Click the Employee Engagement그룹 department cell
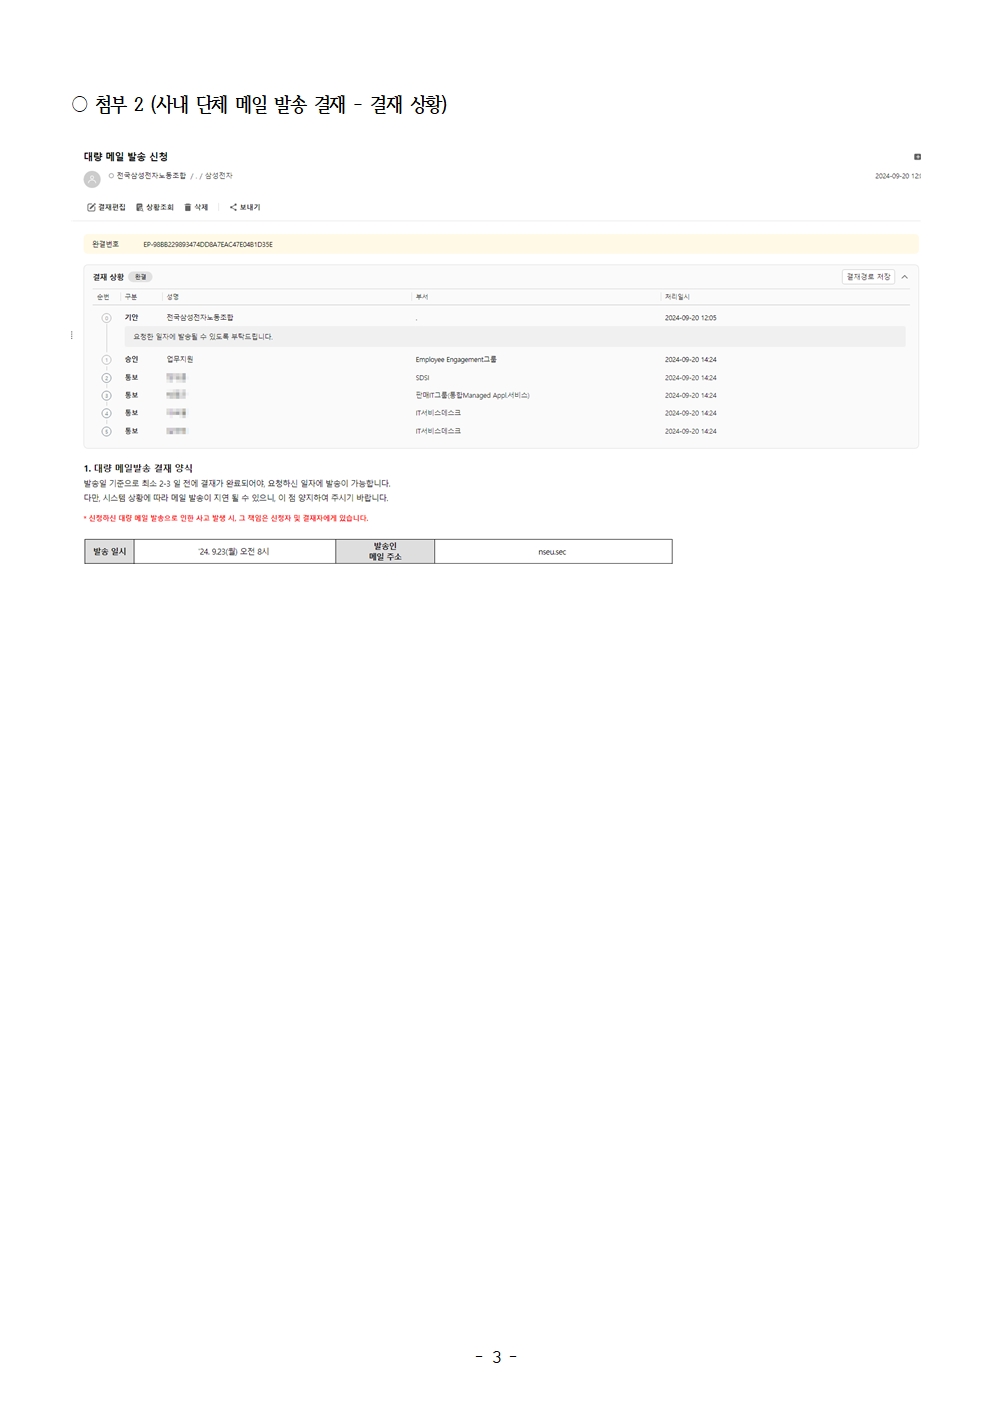This screenshot has width=992, height=1403. [x=456, y=360]
